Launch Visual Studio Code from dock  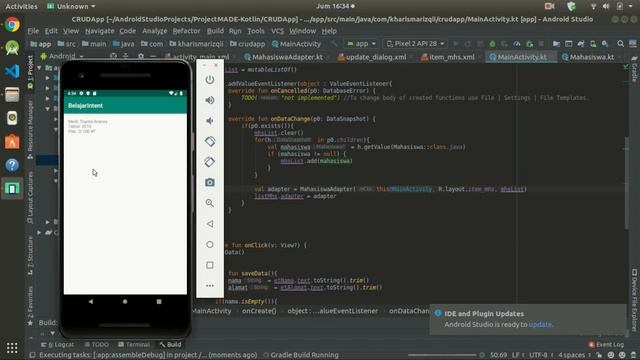pos(12,71)
